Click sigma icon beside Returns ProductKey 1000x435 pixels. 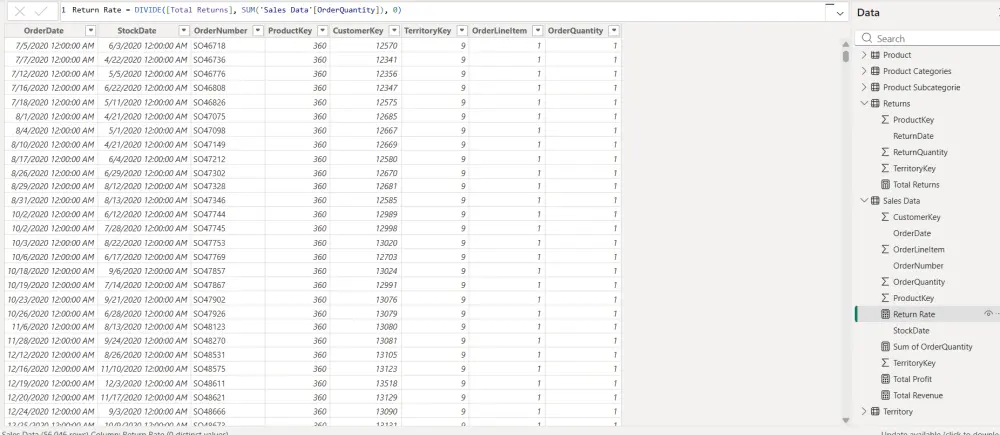[885, 119]
